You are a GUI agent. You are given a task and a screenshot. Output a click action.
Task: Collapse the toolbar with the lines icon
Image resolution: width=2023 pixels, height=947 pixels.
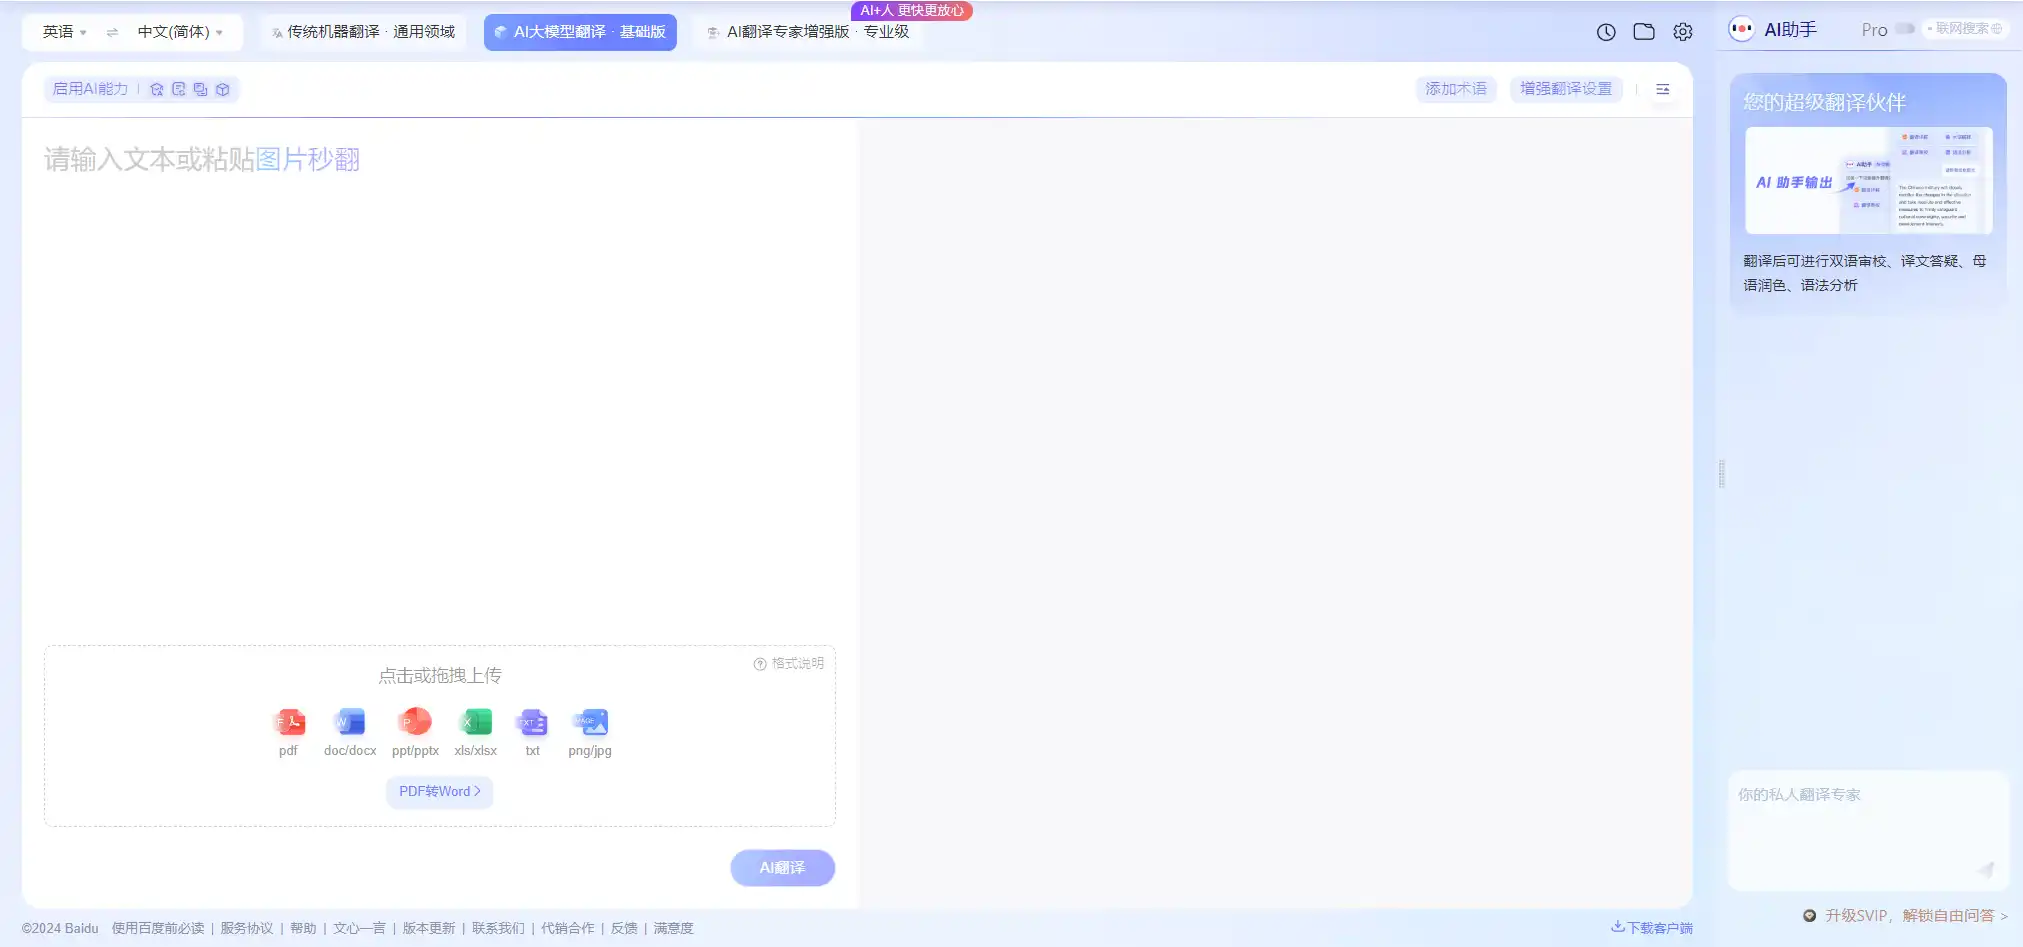click(x=1663, y=89)
